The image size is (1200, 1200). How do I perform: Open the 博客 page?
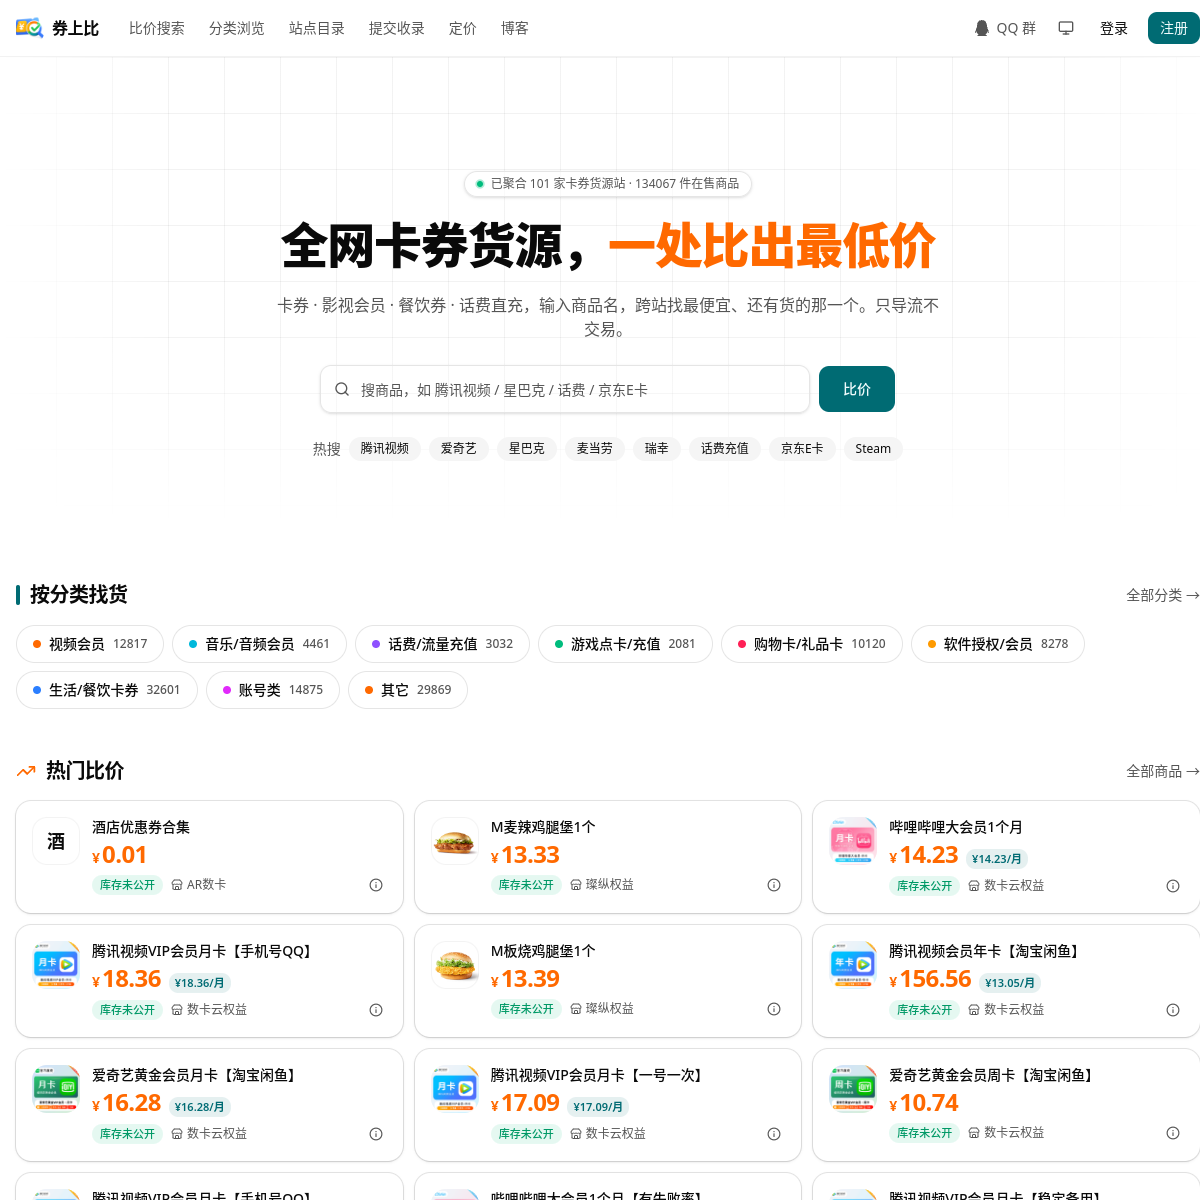pyautogui.click(x=515, y=28)
